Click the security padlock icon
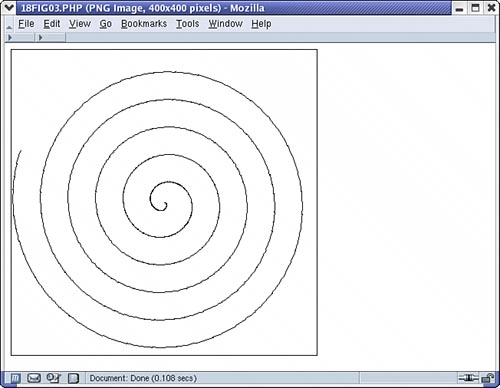 pos(488,378)
